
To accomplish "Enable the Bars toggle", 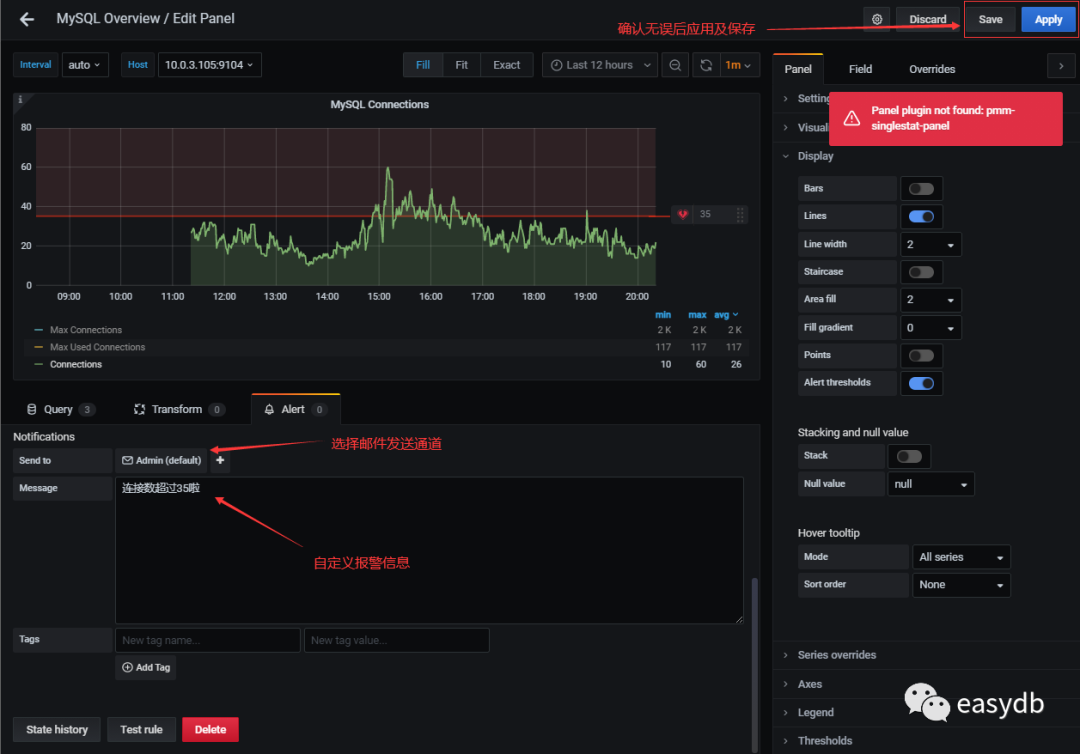I will click(921, 188).
